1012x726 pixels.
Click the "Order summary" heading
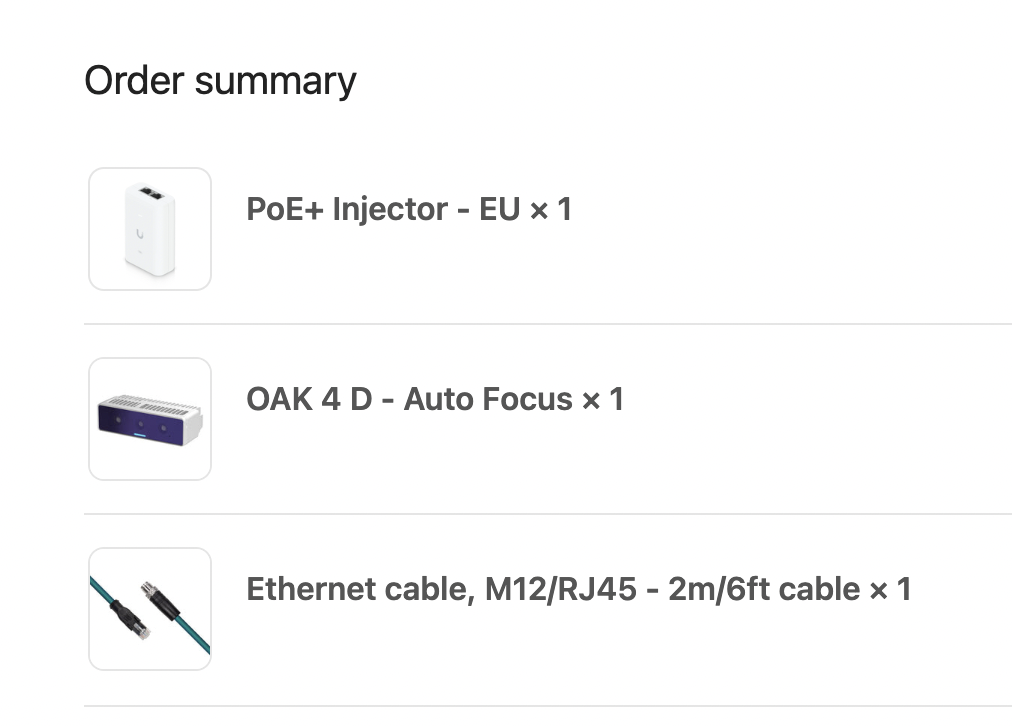pyautogui.click(x=220, y=81)
